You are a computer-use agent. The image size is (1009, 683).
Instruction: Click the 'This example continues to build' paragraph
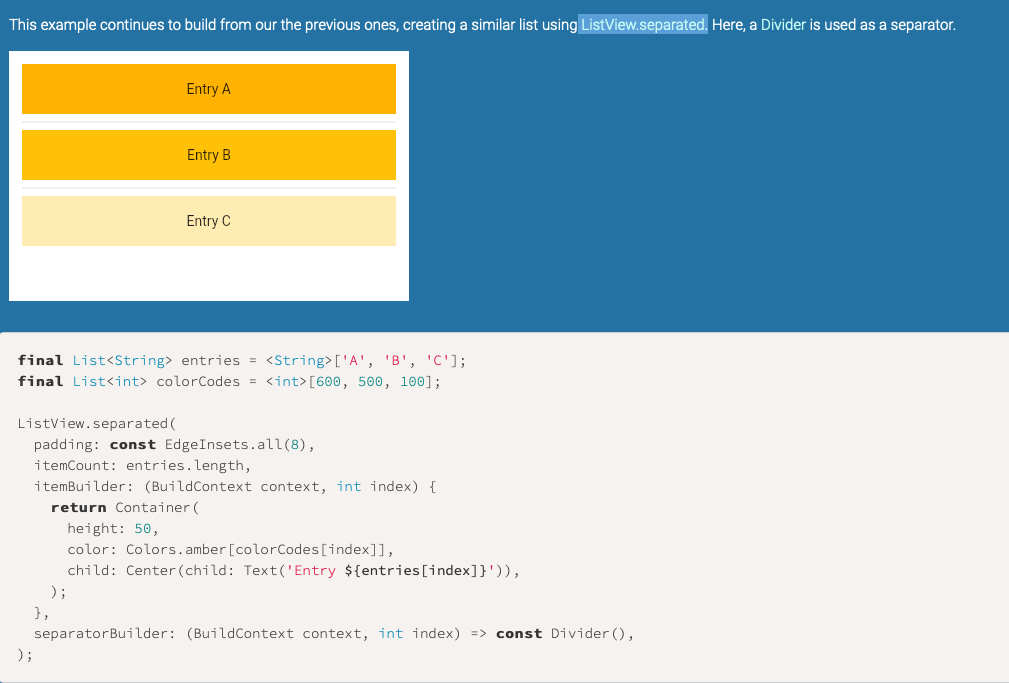point(482,25)
